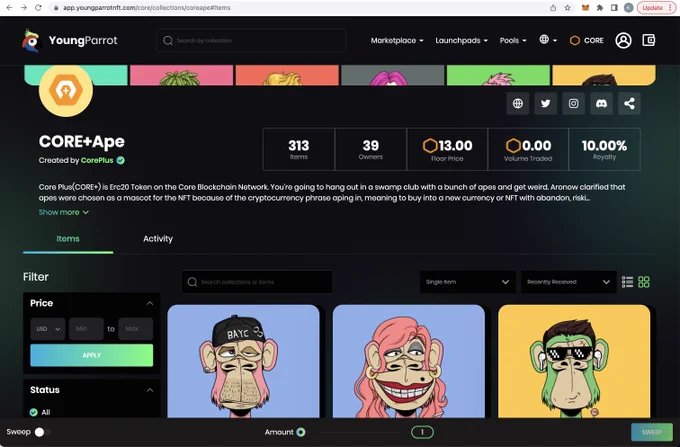This screenshot has width=680, height=447.
Task: Click the CorePlus verified badge
Action: click(121, 160)
